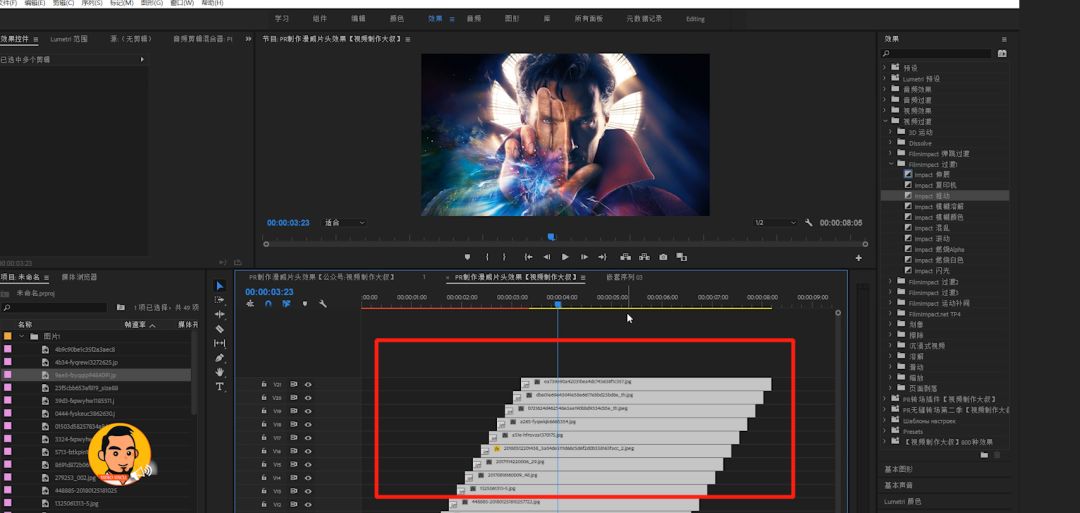This screenshot has width=1080, height=513.
Task: Go to Out point
Action: 602,257
